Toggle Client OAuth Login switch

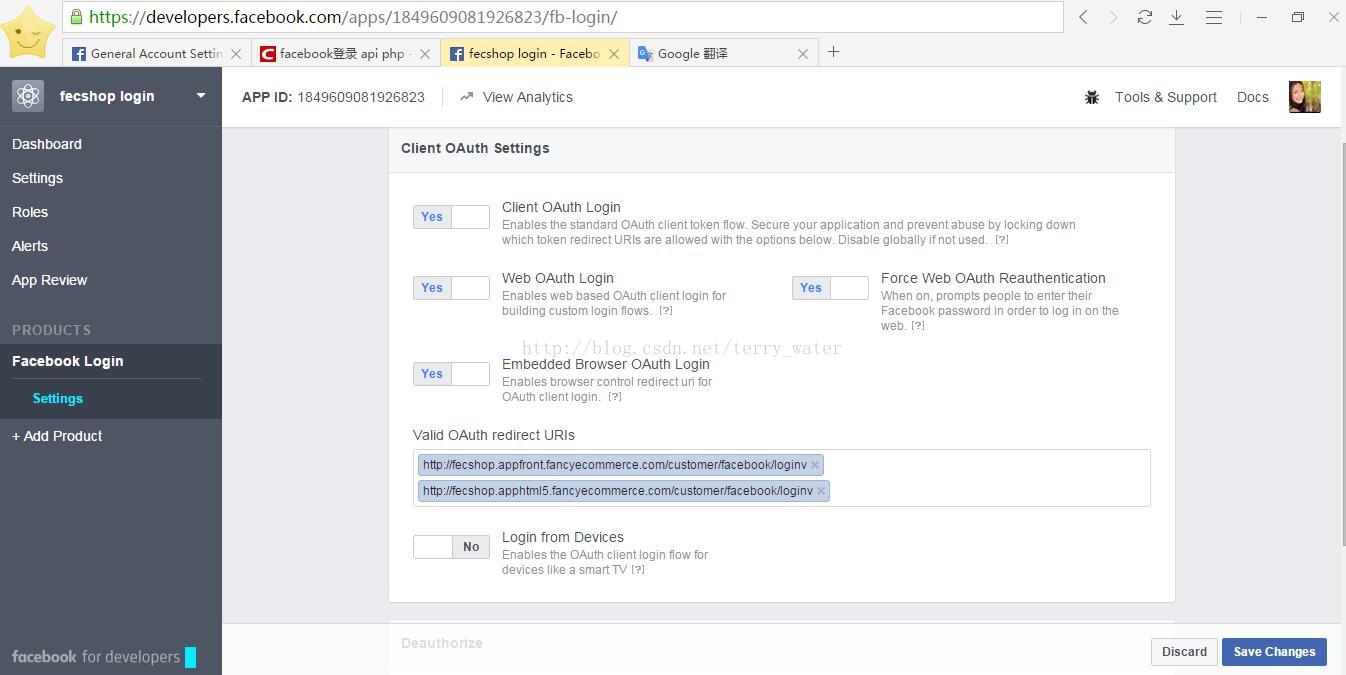coord(451,217)
